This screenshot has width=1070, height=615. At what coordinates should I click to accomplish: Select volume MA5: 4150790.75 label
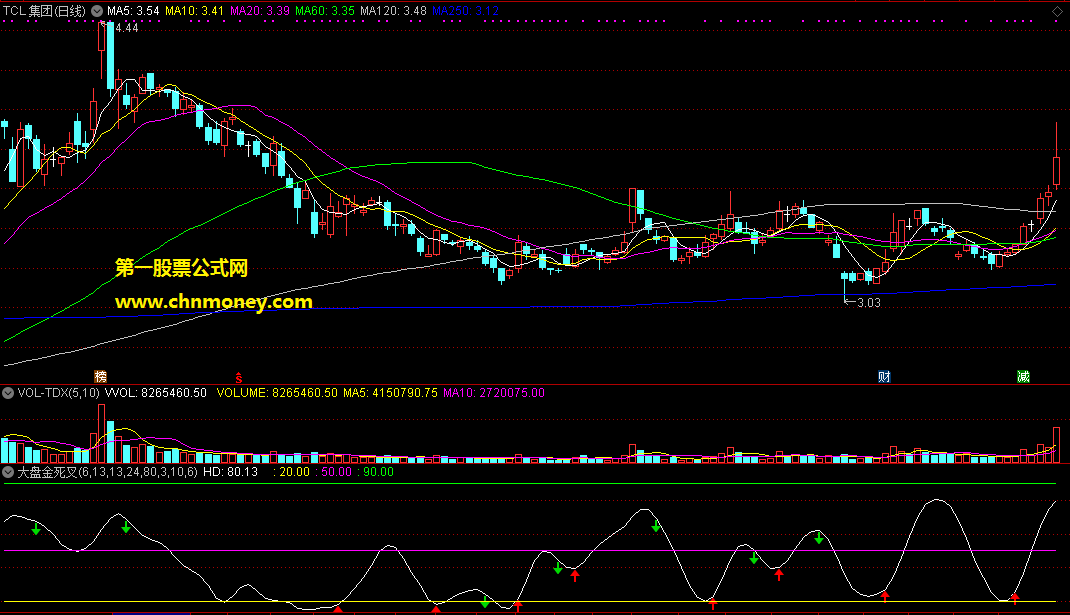(390, 392)
